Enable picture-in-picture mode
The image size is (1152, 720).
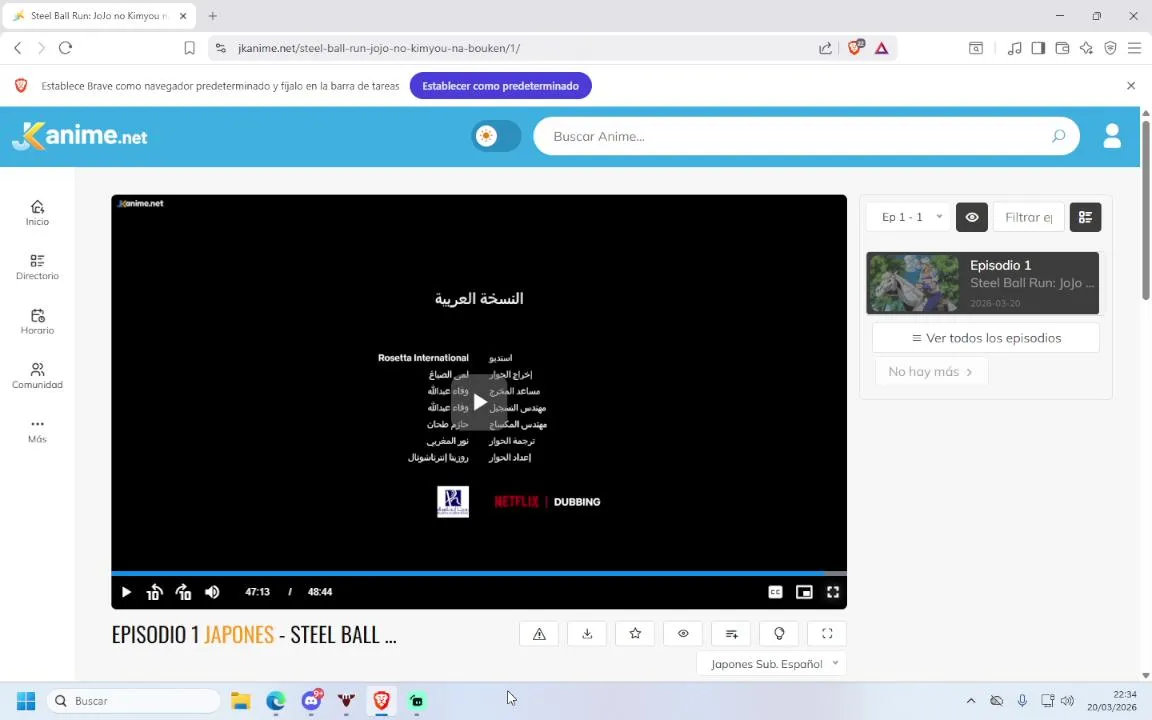click(804, 592)
